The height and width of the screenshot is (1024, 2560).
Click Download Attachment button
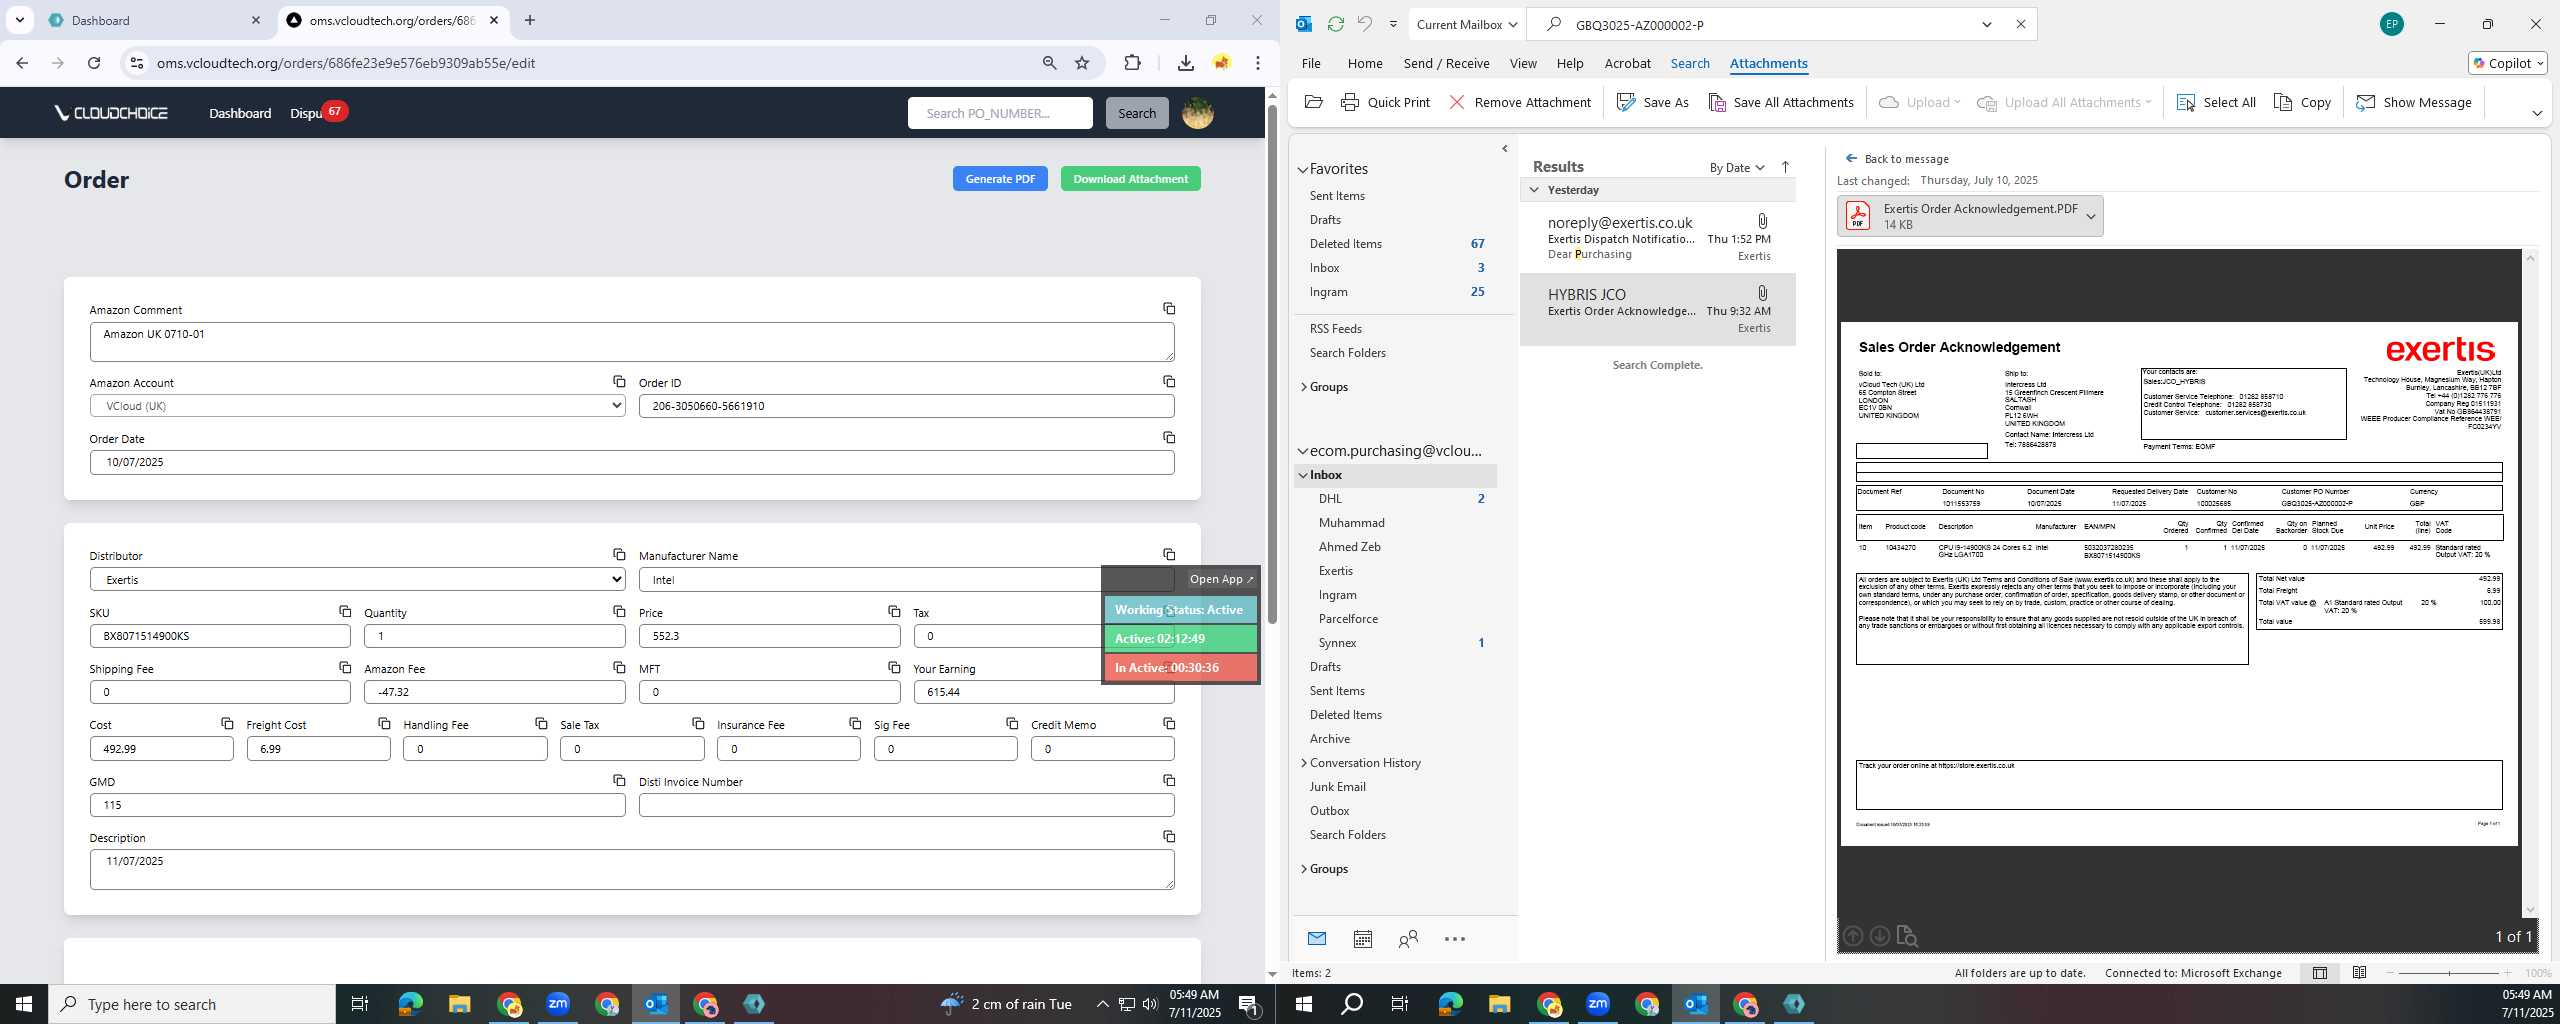[x=1130, y=179]
